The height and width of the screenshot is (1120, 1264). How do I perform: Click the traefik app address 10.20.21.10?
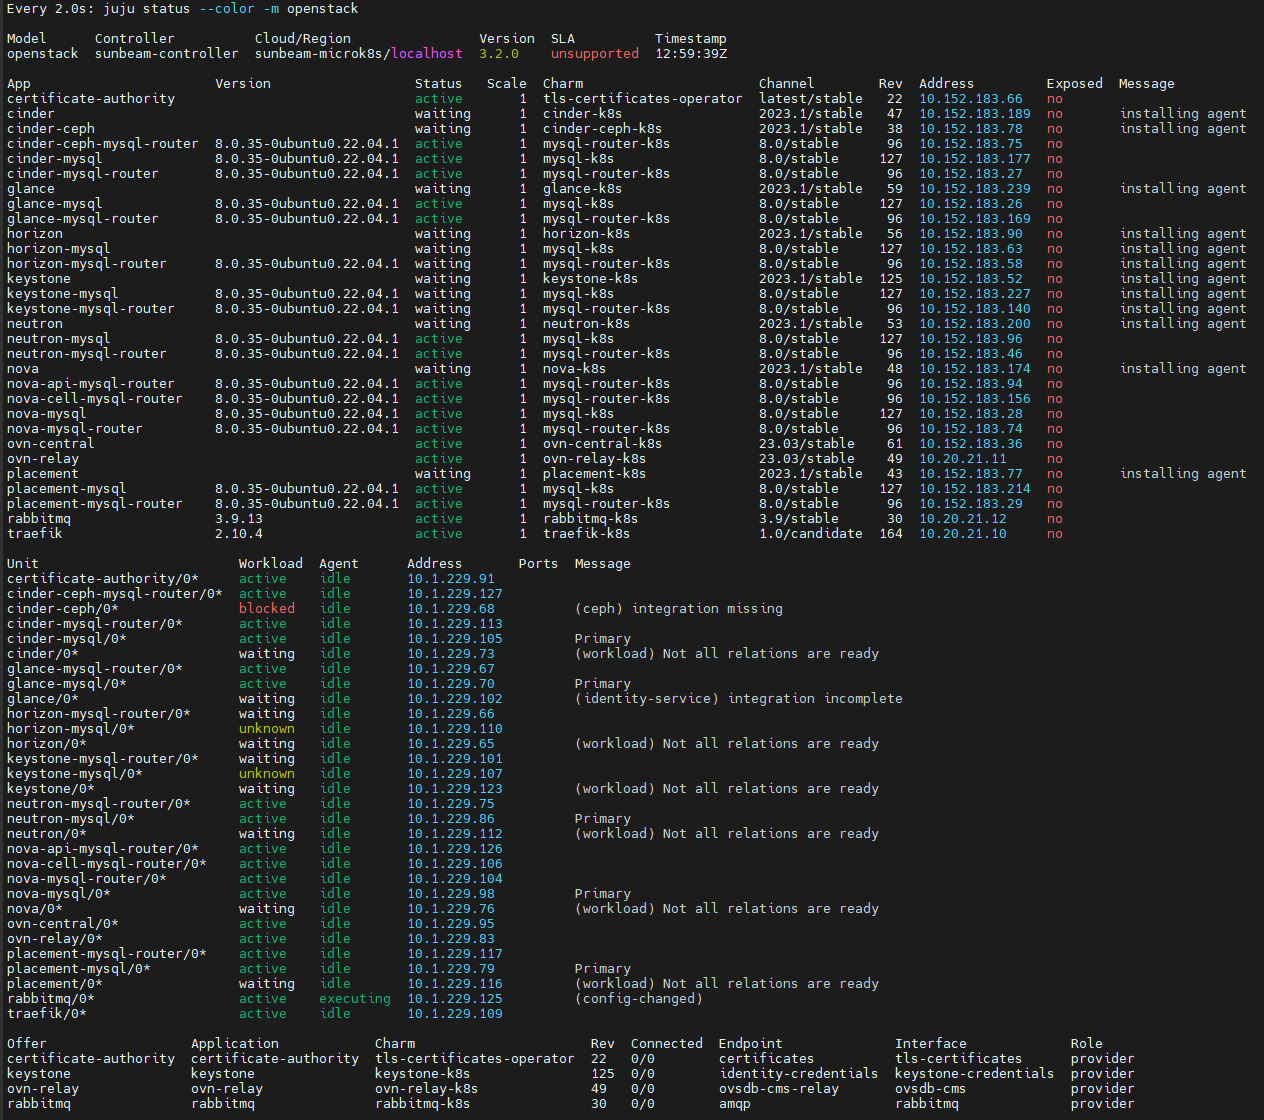tap(962, 534)
